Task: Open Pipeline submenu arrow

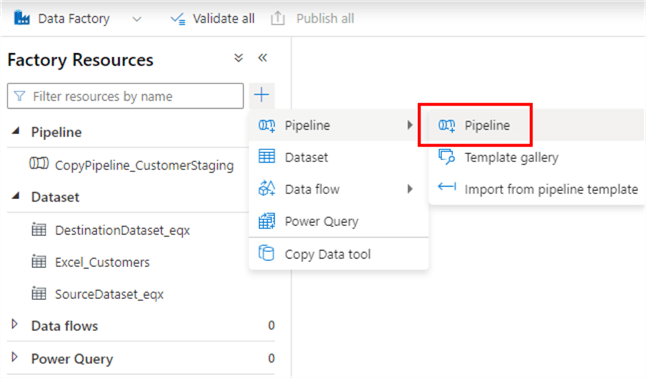Action: pos(410,125)
